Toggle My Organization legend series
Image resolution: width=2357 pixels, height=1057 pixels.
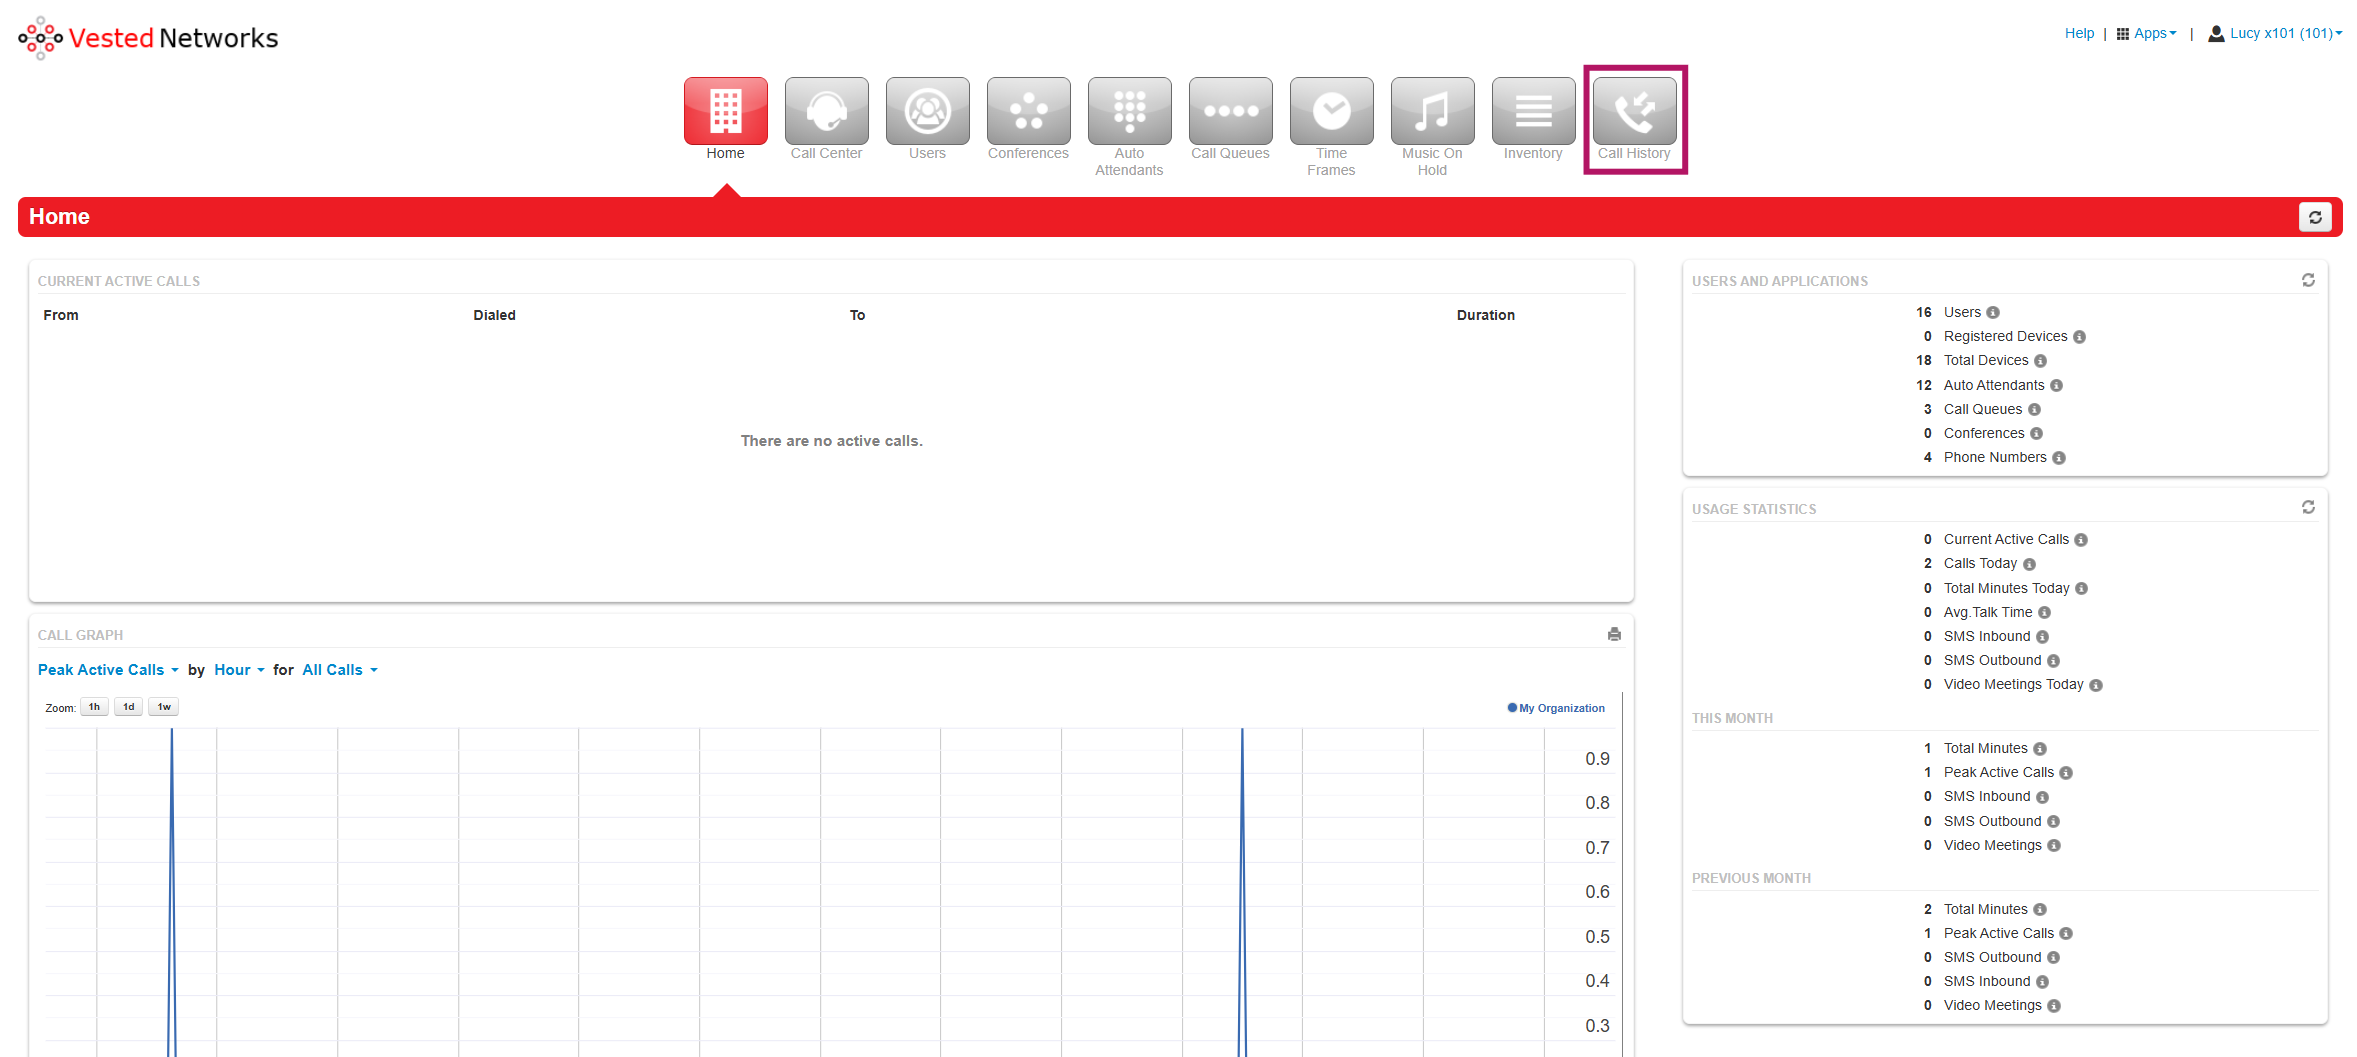tap(1560, 708)
